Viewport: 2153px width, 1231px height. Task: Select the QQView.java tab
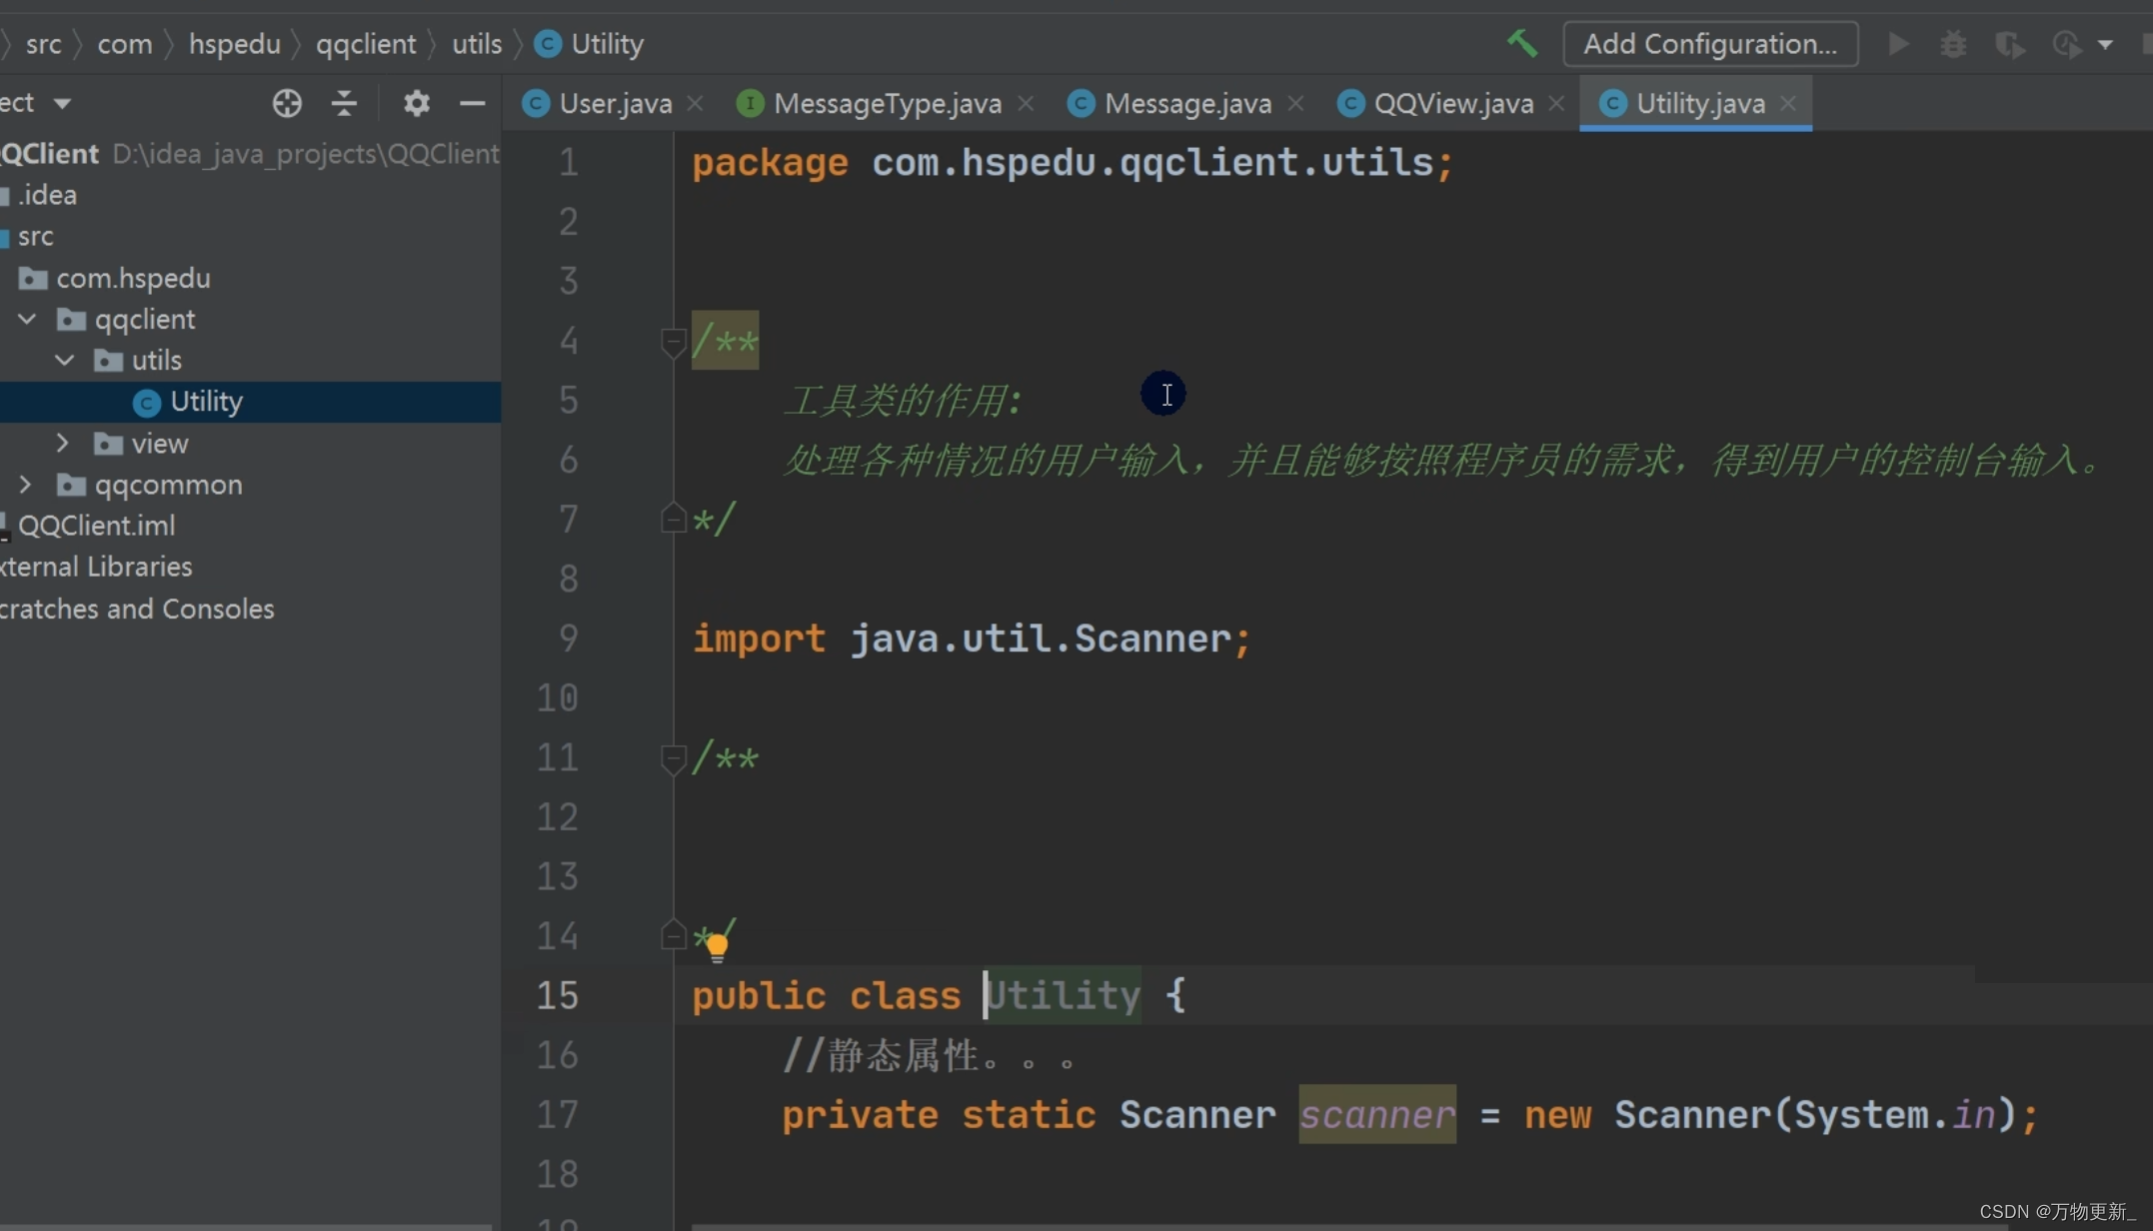click(x=1455, y=102)
